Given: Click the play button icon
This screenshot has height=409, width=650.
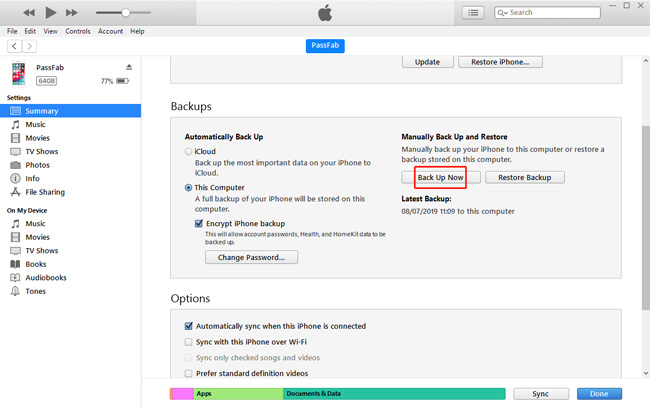Looking at the screenshot, I should coord(51,12).
